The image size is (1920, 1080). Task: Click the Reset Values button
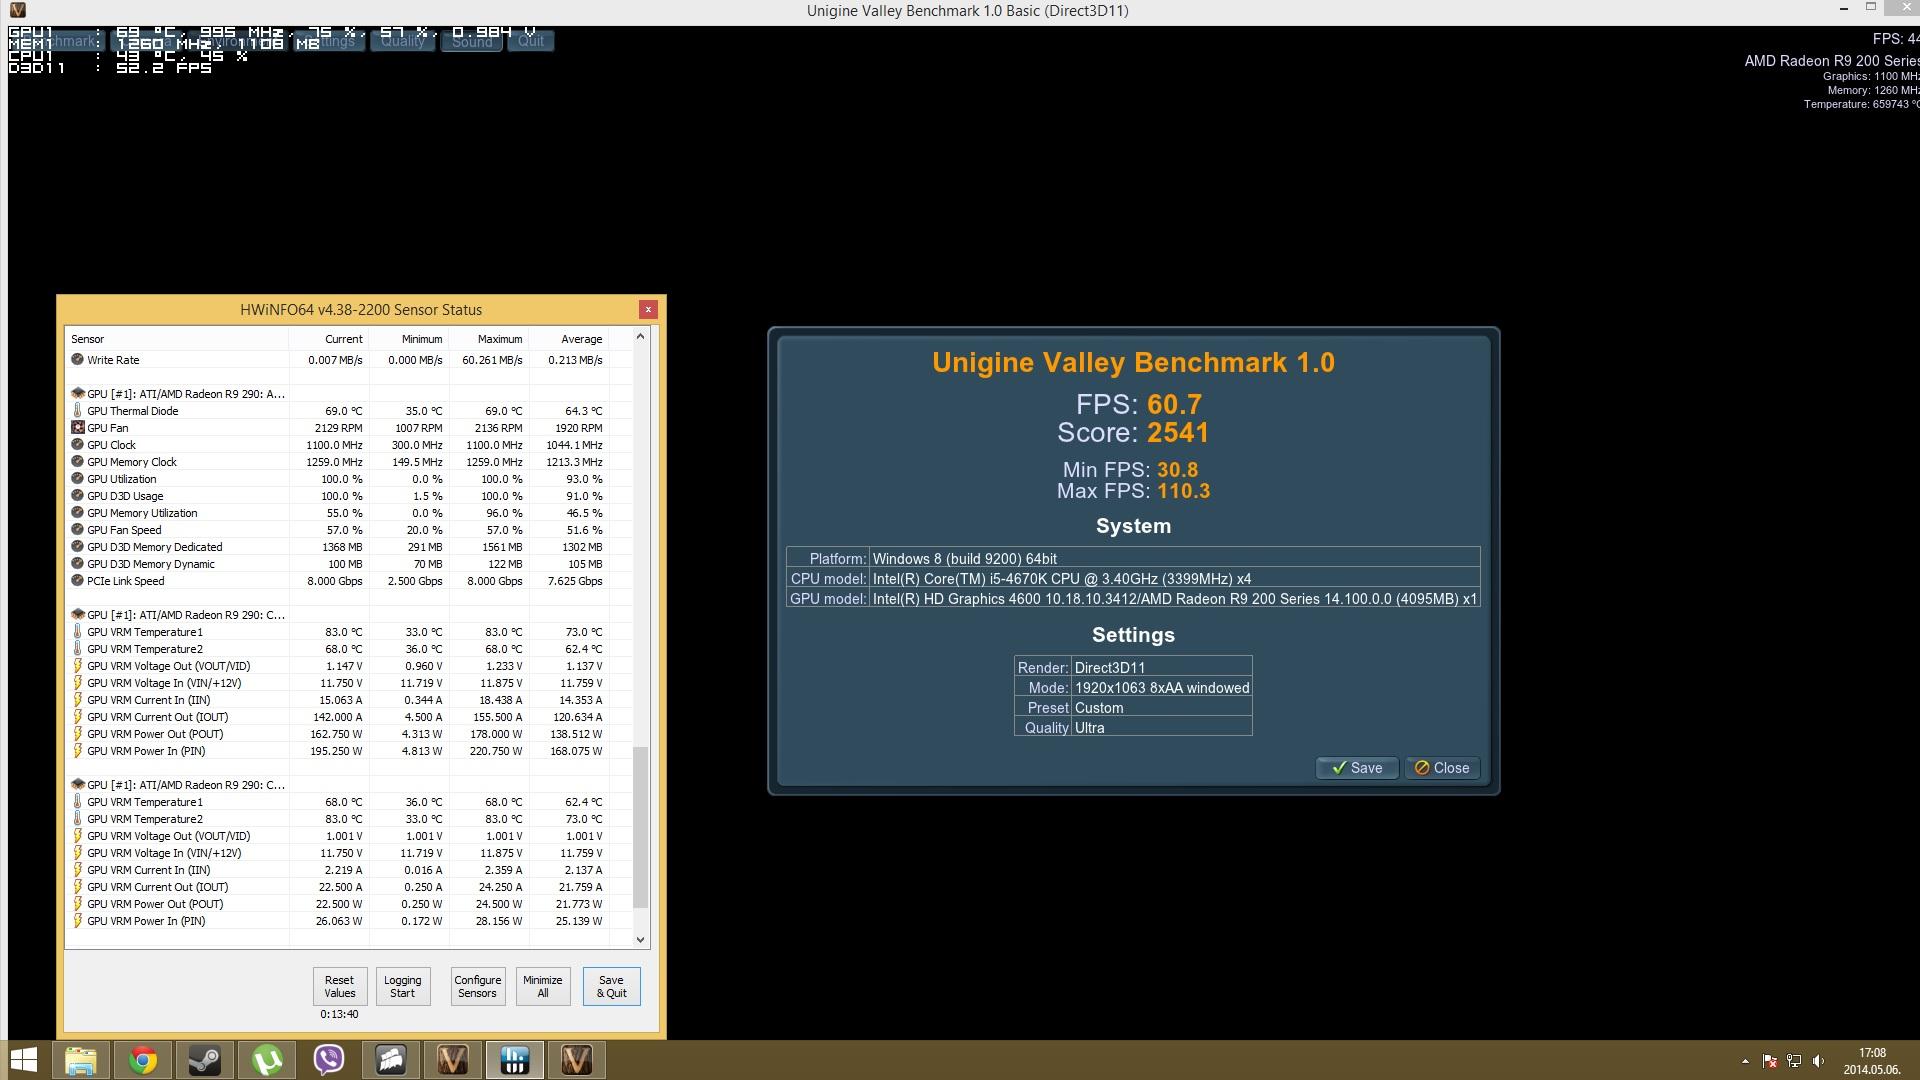click(x=340, y=986)
